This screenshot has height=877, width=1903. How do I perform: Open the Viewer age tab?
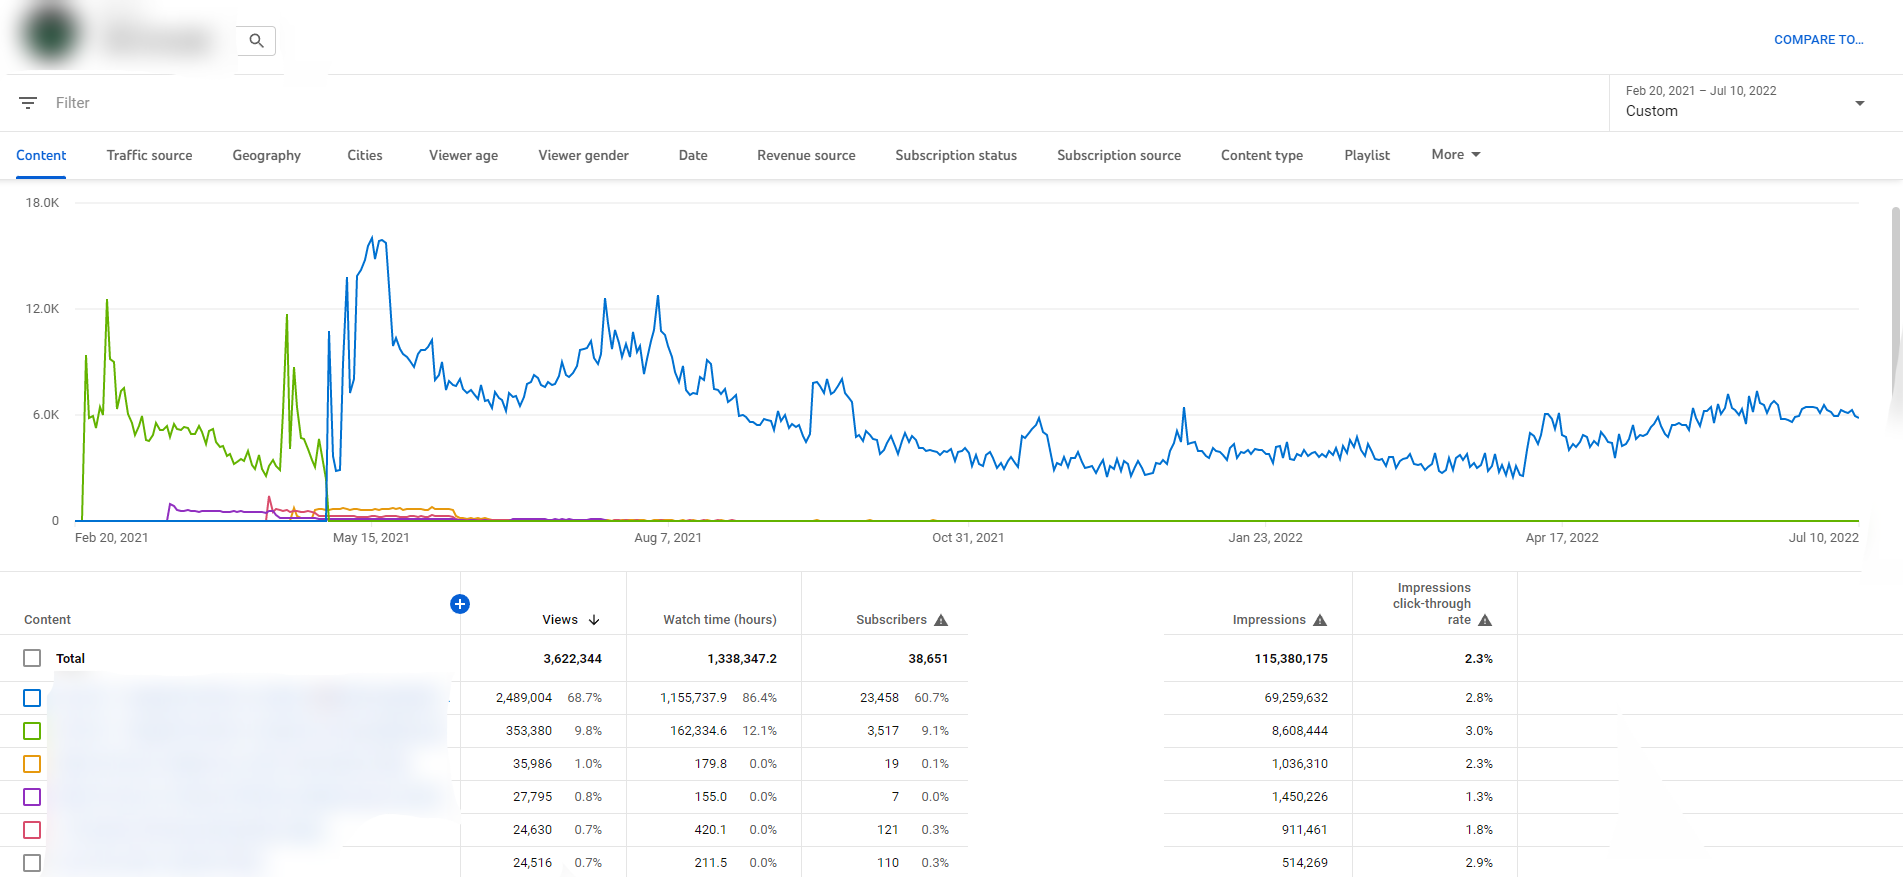463,155
